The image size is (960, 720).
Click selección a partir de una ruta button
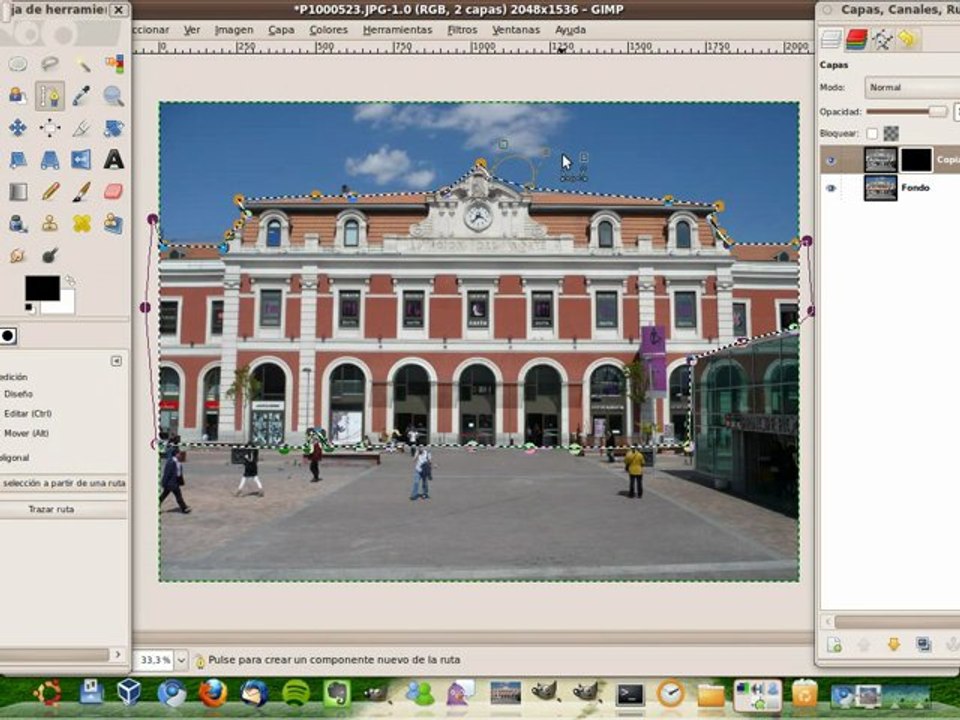pos(64,483)
